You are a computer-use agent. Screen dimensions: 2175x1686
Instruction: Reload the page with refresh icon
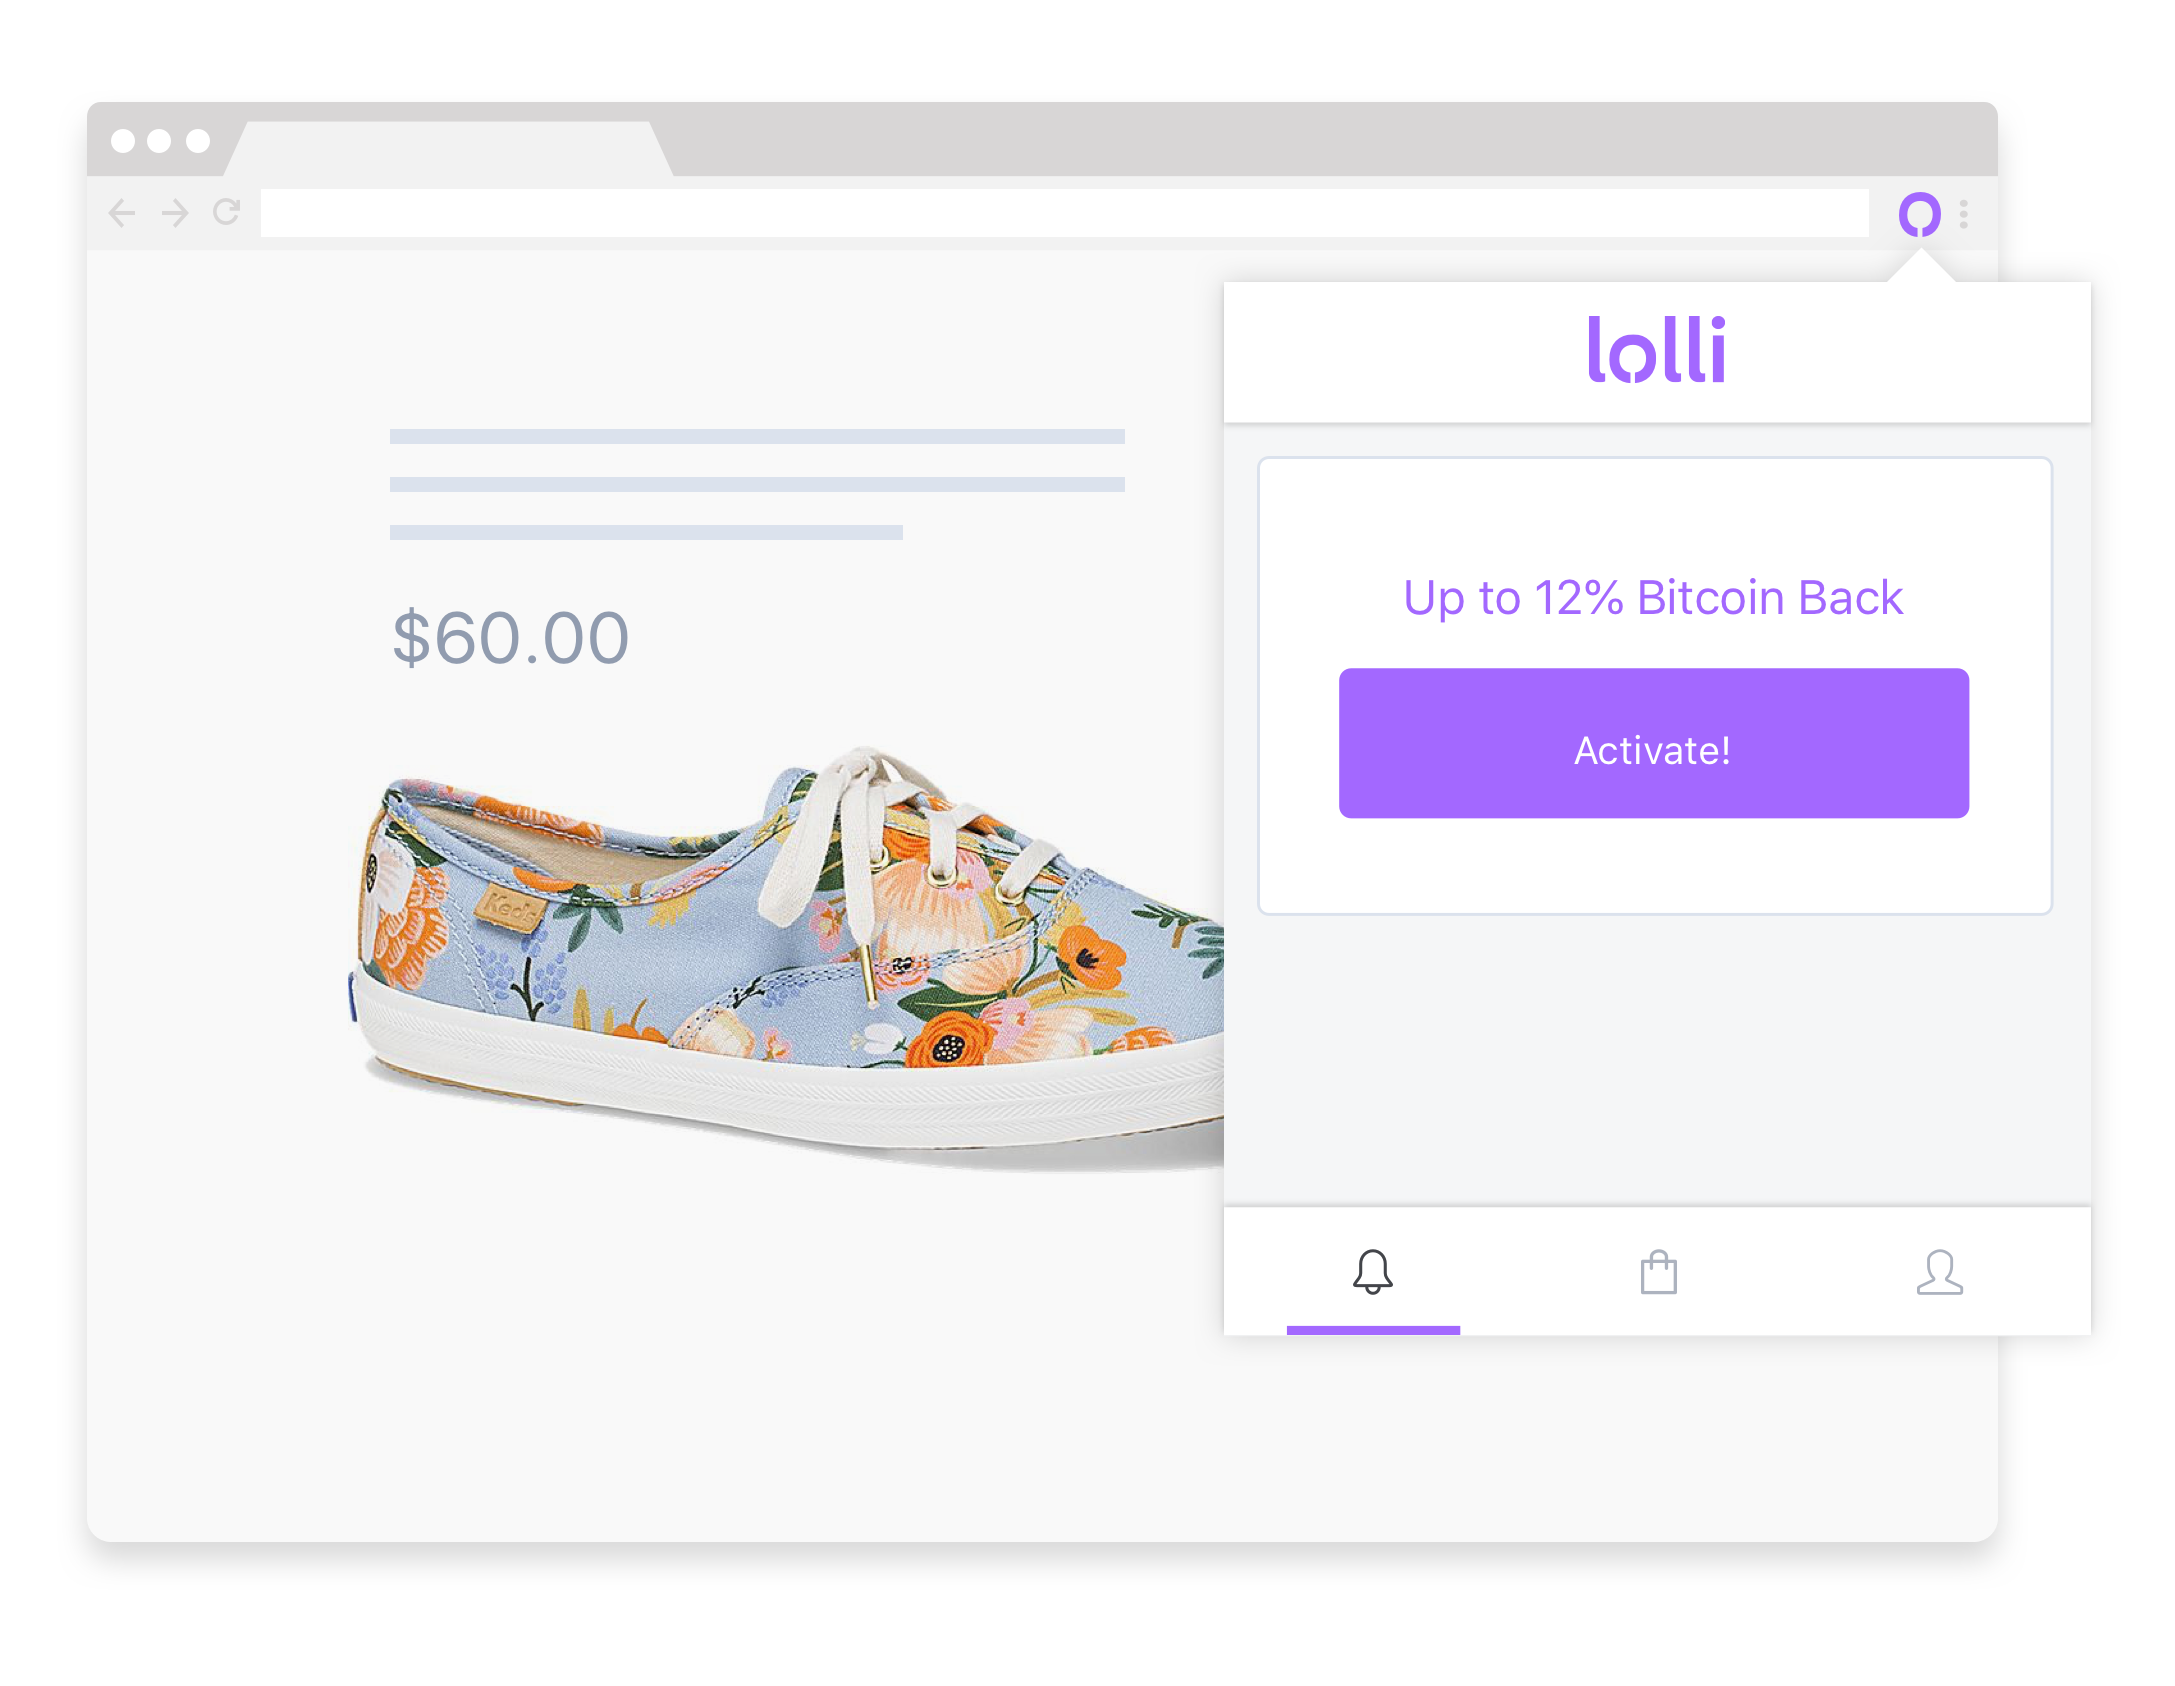227,212
